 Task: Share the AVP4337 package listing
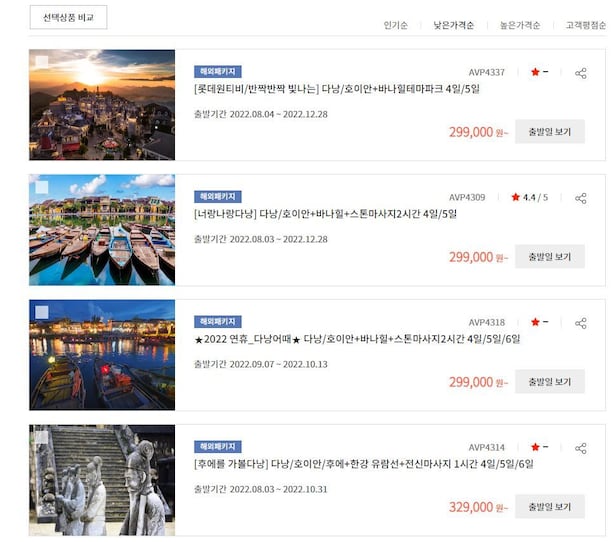click(581, 73)
